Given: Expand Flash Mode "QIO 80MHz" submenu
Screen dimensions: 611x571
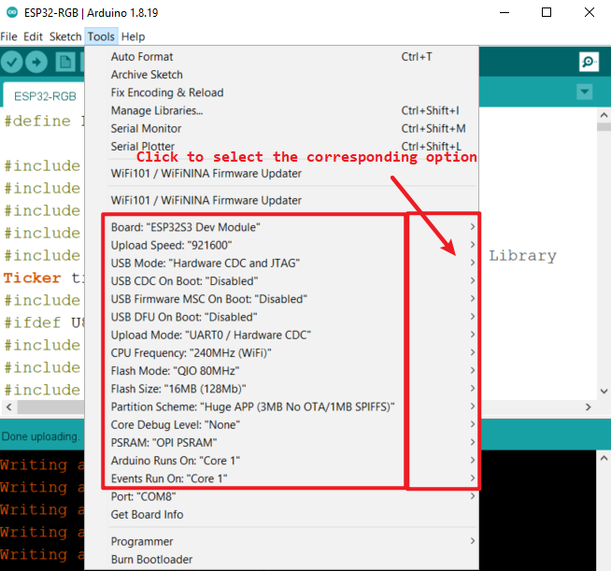Looking at the screenshot, I should (x=281, y=371).
